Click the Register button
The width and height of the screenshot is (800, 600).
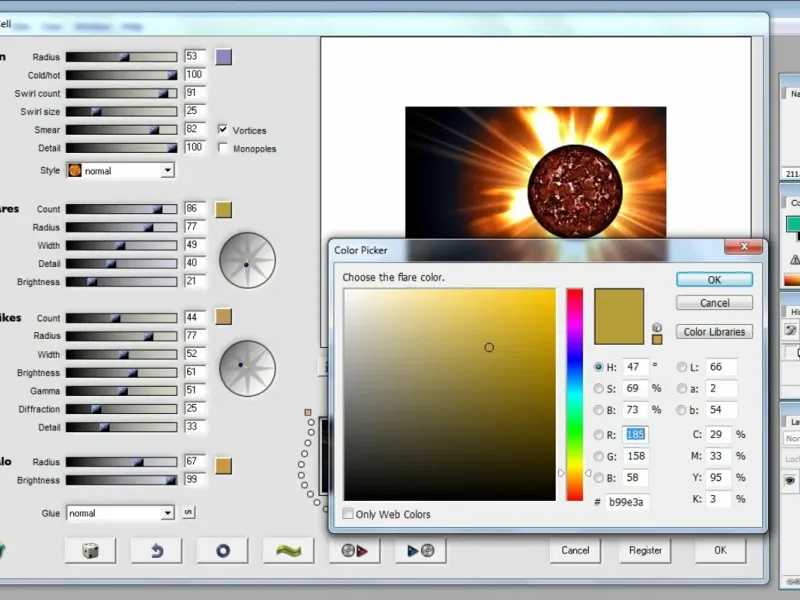pos(645,550)
